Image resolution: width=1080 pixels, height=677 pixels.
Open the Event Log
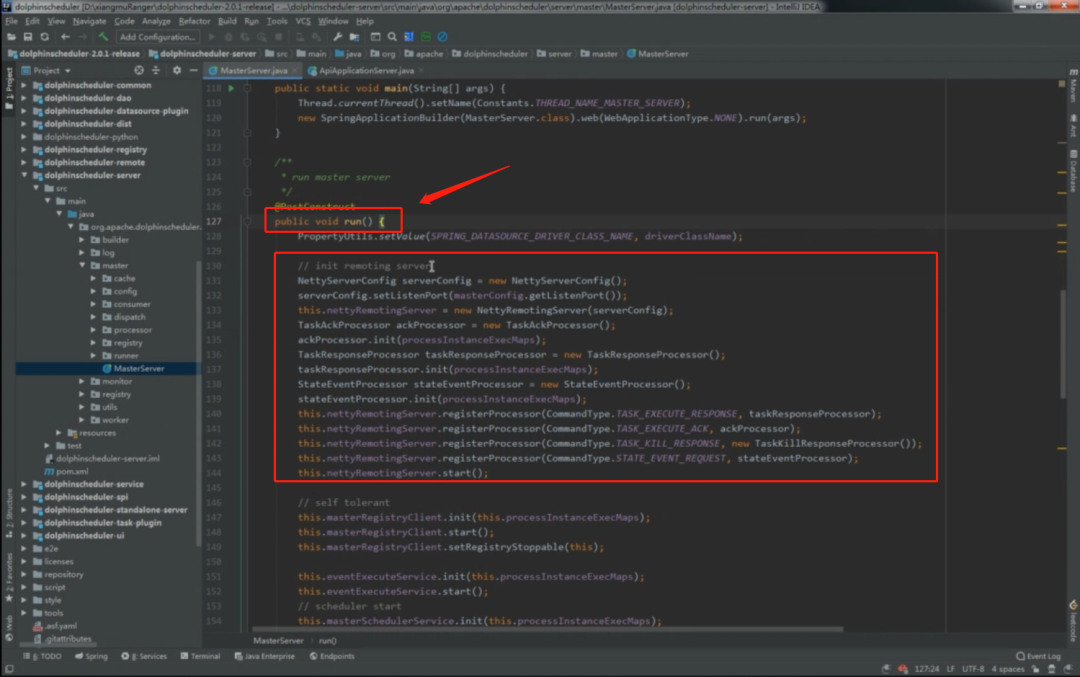coord(1039,656)
